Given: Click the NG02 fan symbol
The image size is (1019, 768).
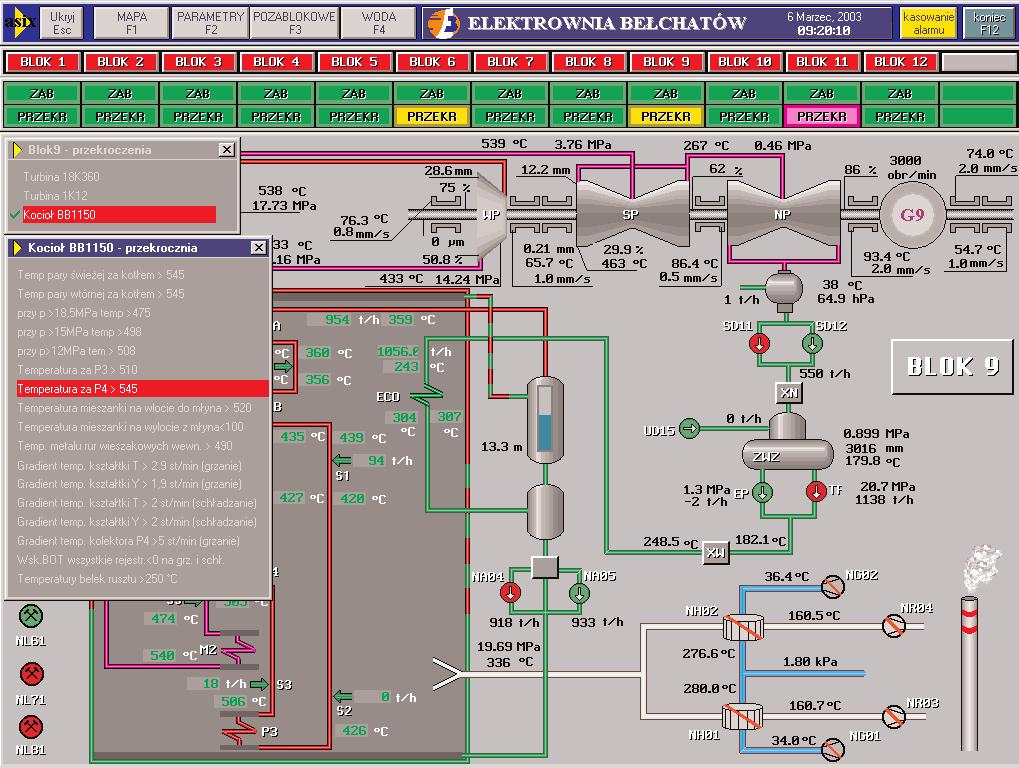Looking at the screenshot, I should 832,586.
